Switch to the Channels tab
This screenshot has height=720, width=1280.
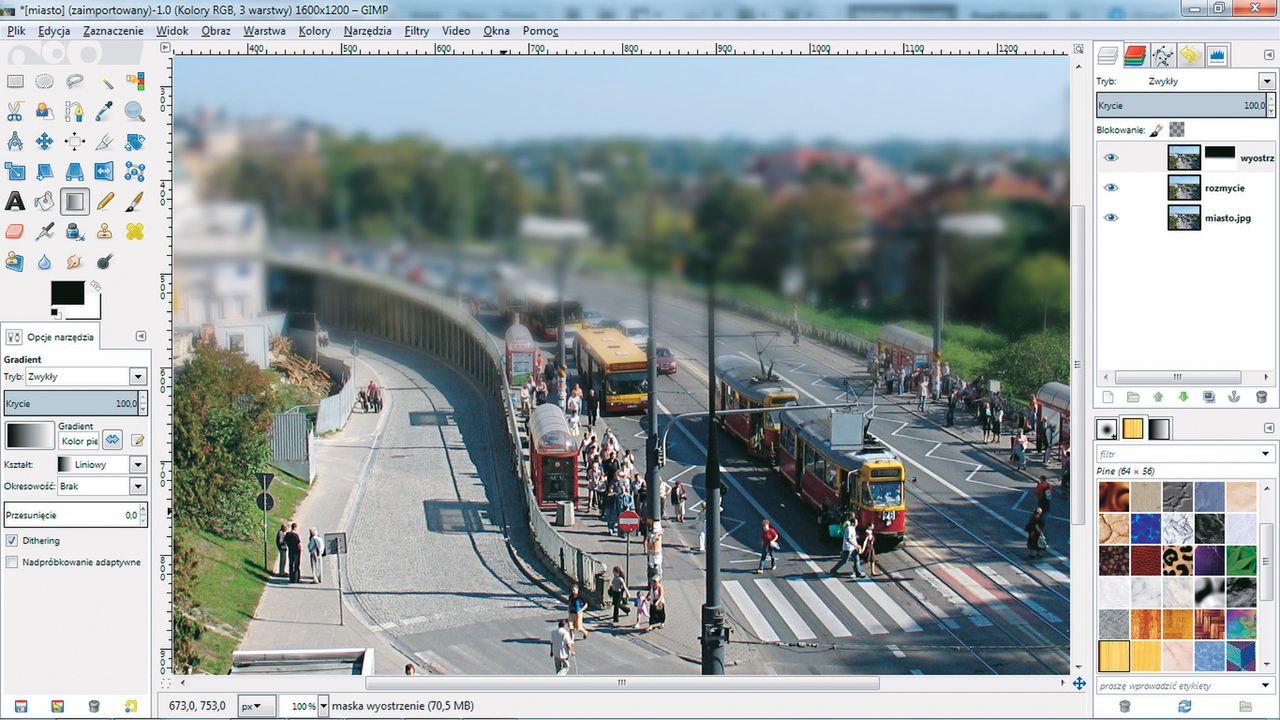point(1135,56)
